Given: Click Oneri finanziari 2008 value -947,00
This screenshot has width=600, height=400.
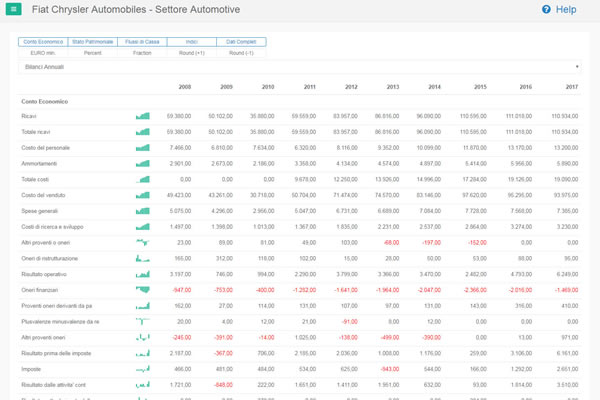Looking at the screenshot, I should (x=181, y=290).
